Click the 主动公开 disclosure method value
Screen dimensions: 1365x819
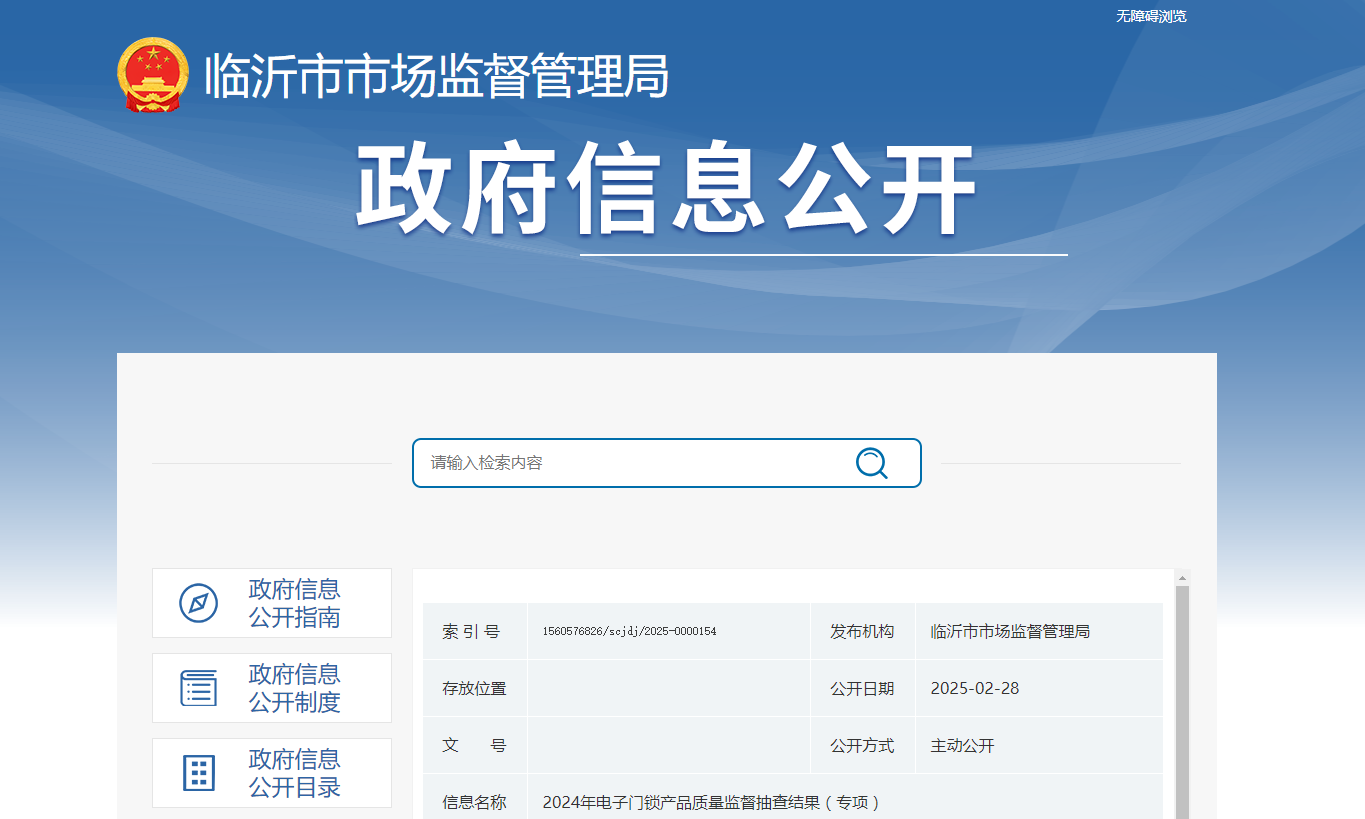[x=962, y=746]
